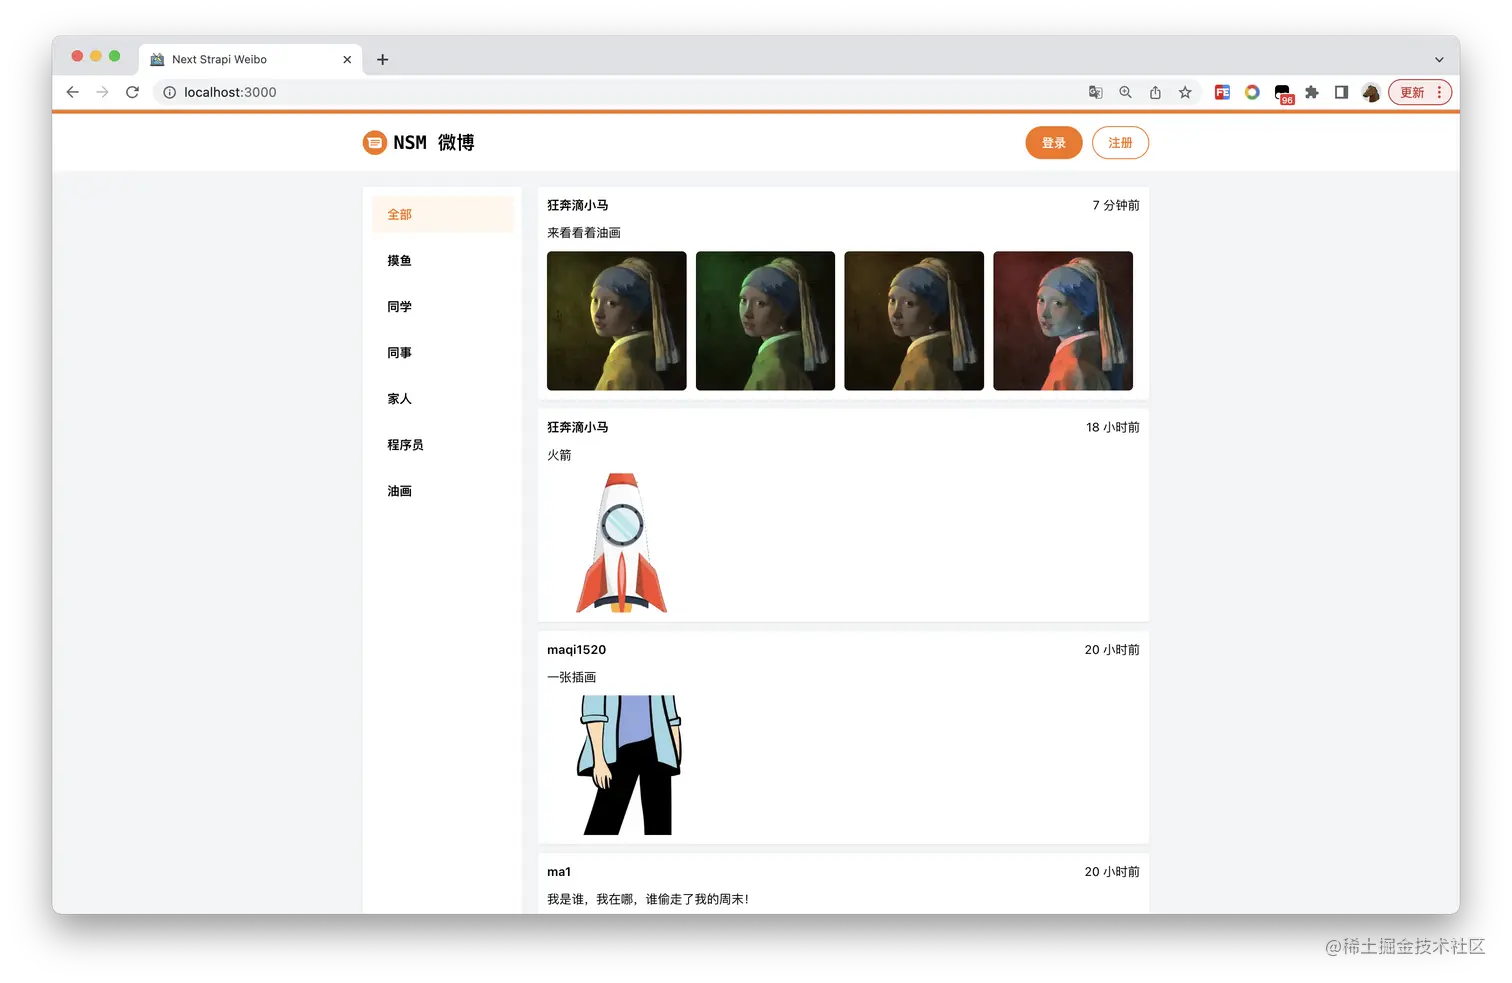Open the extension with 96 badge
Screen dimensions: 1512x983
1283,94
